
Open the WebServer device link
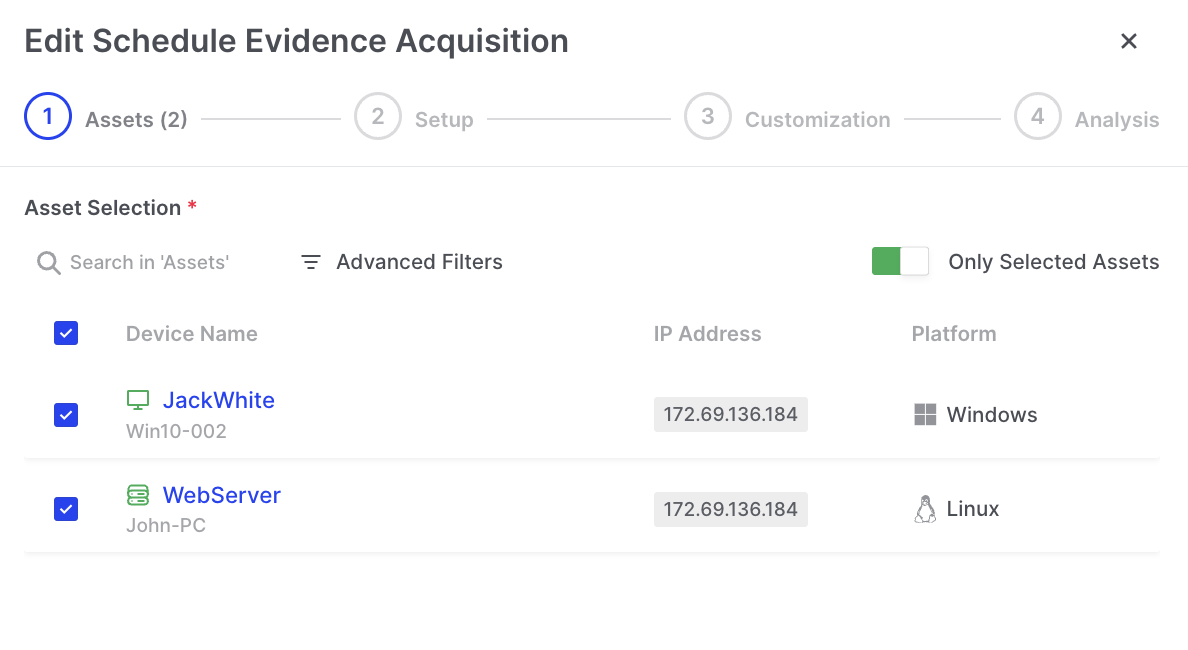[x=221, y=495]
